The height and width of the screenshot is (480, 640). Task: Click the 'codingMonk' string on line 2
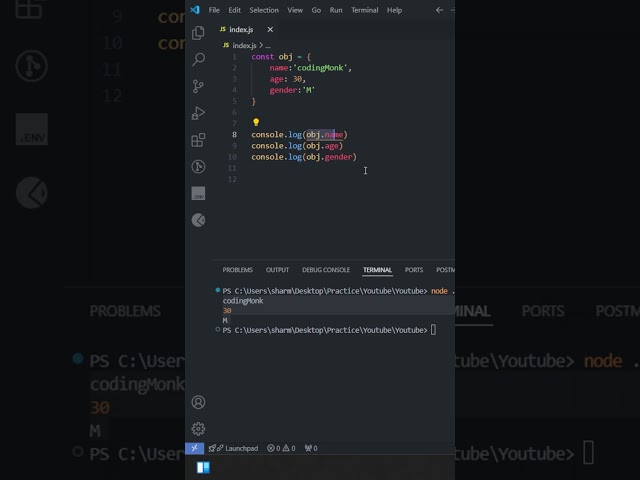click(322, 68)
